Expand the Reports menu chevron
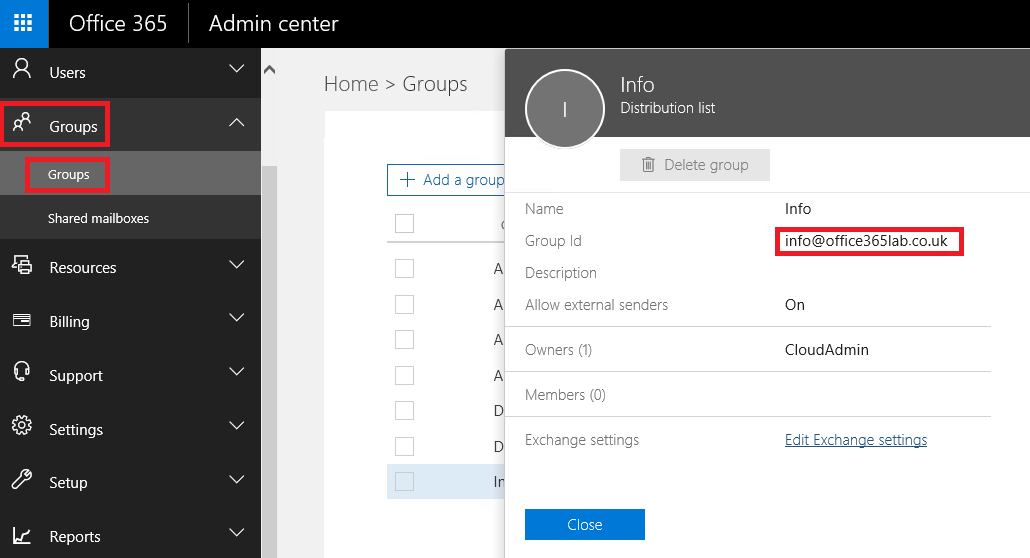 point(236,532)
